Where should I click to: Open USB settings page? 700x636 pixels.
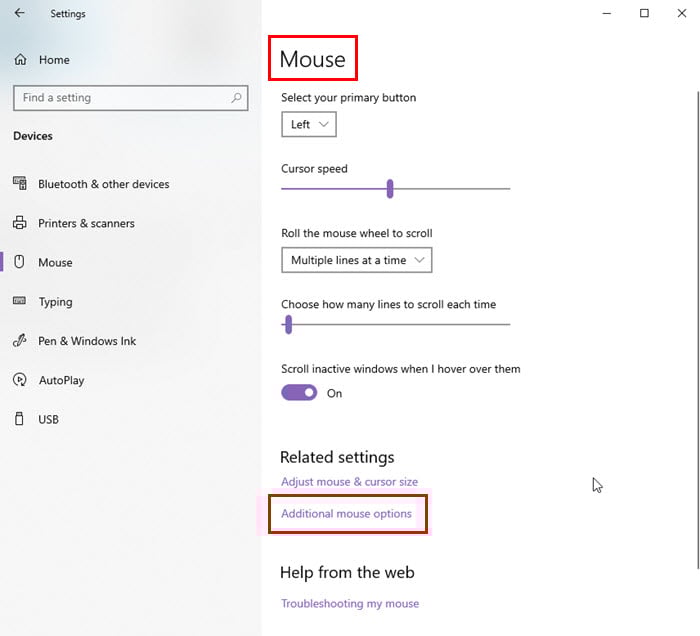[48, 420]
